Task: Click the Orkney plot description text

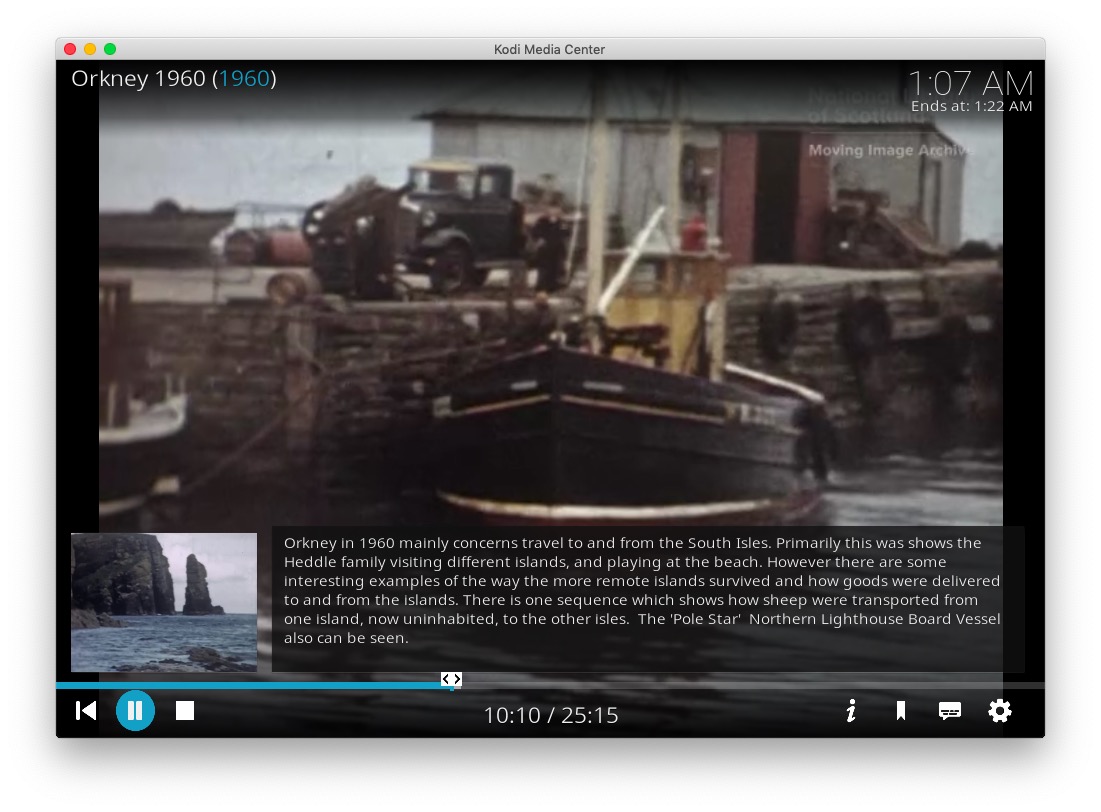Action: 641,590
